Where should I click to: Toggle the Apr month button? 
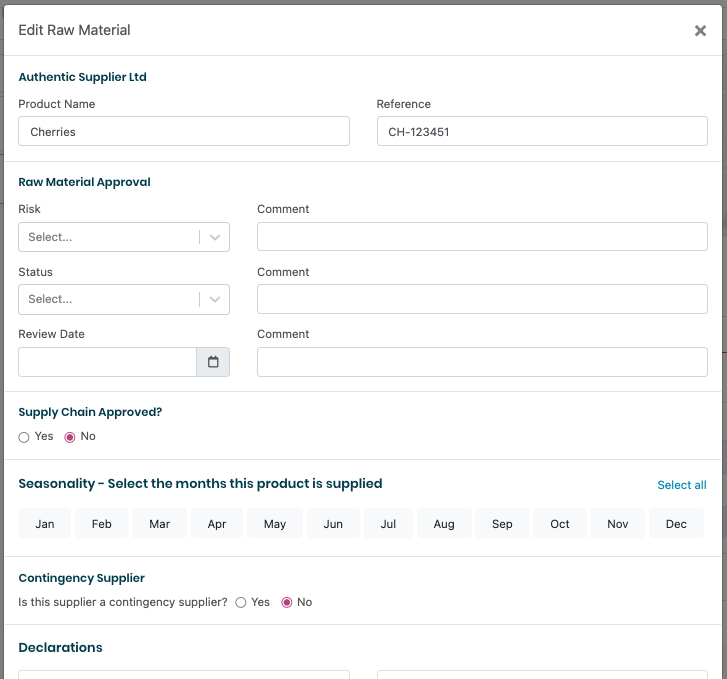[216, 524]
